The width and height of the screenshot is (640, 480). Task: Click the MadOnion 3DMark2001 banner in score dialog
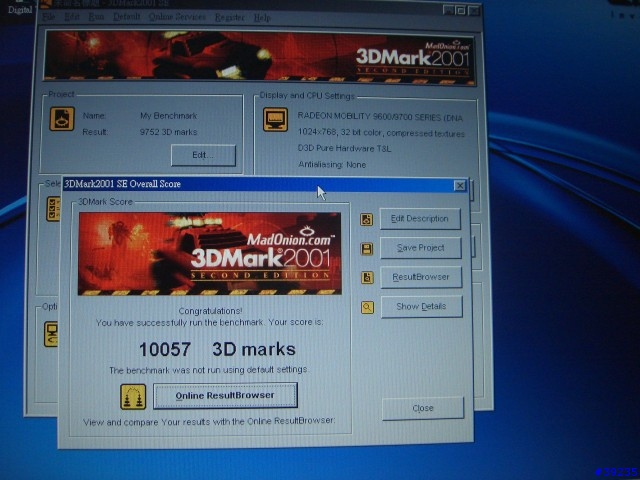tap(210, 253)
